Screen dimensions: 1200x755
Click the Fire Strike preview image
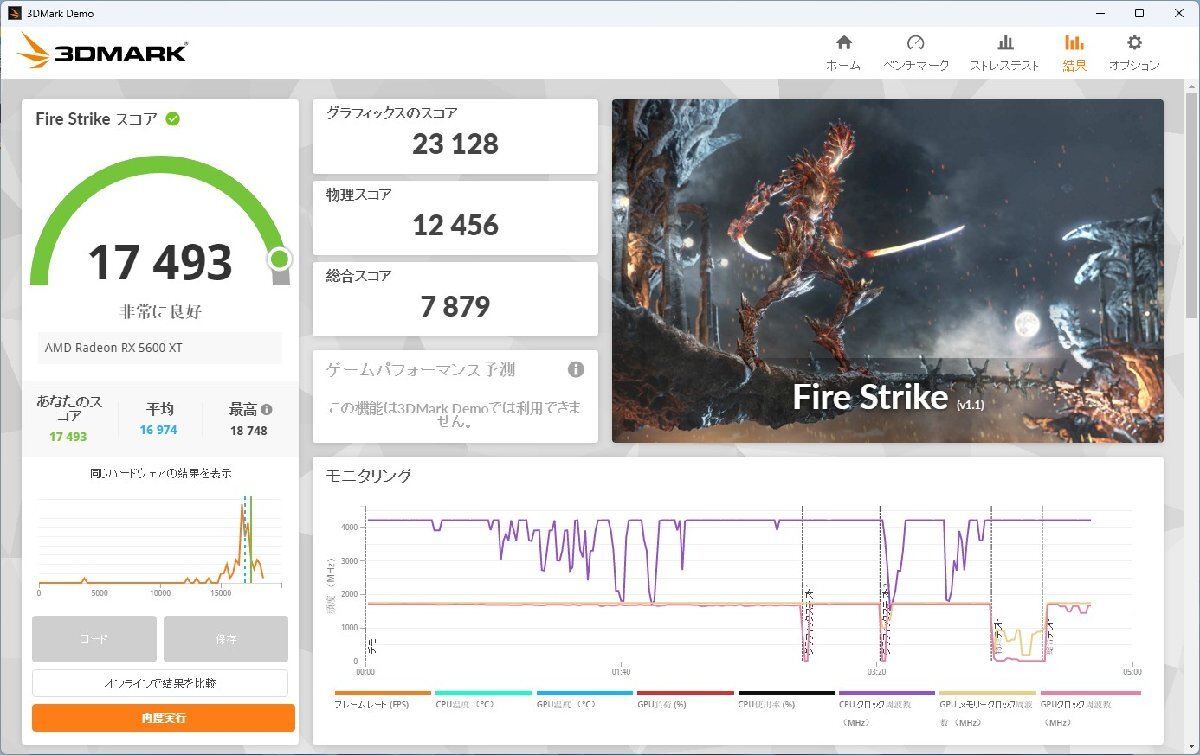pos(888,270)
